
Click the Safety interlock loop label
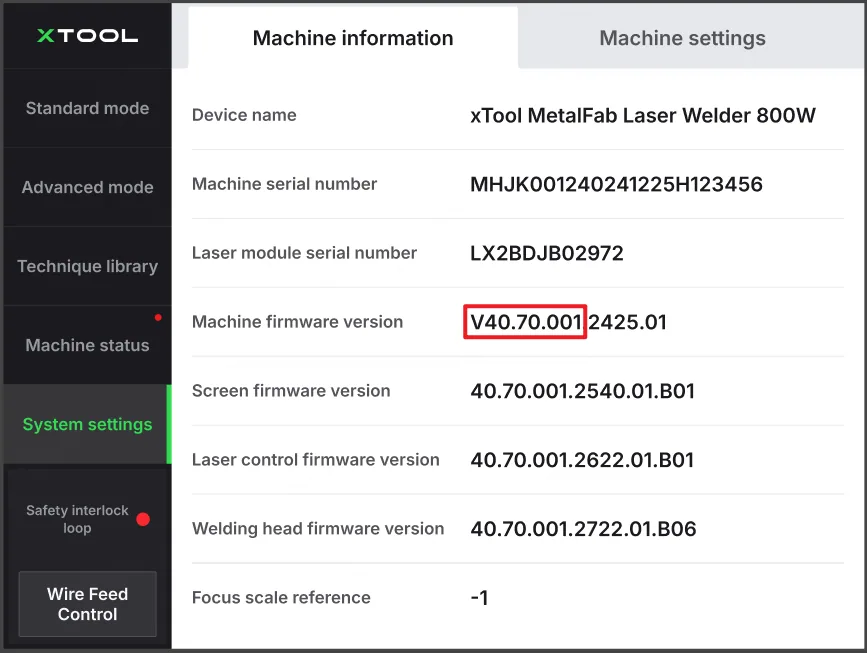point(77,519)
